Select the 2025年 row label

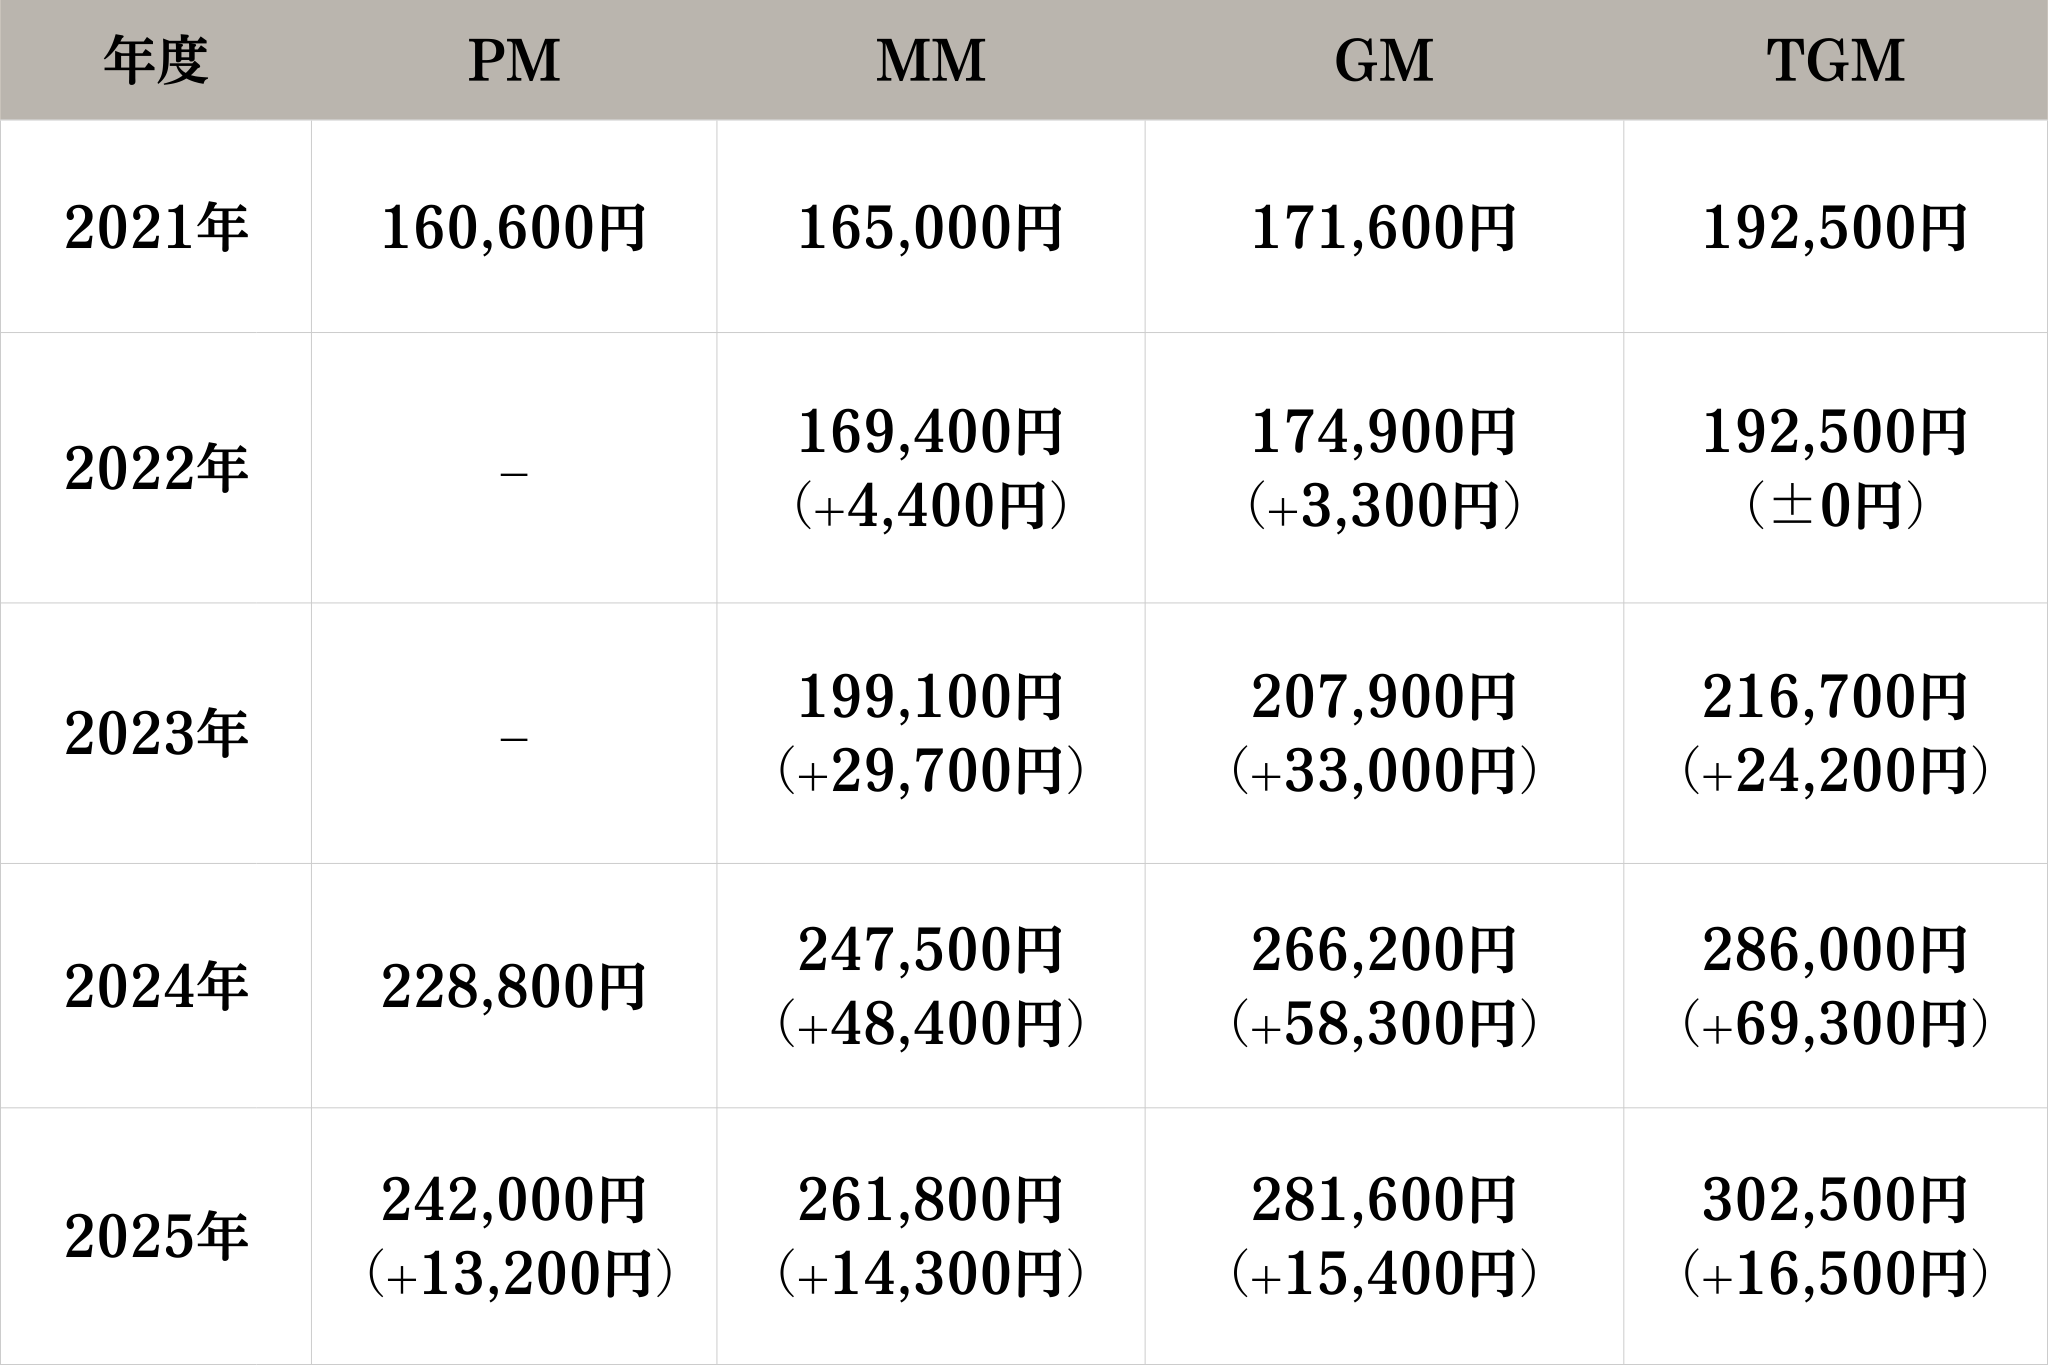point(155,1237)
